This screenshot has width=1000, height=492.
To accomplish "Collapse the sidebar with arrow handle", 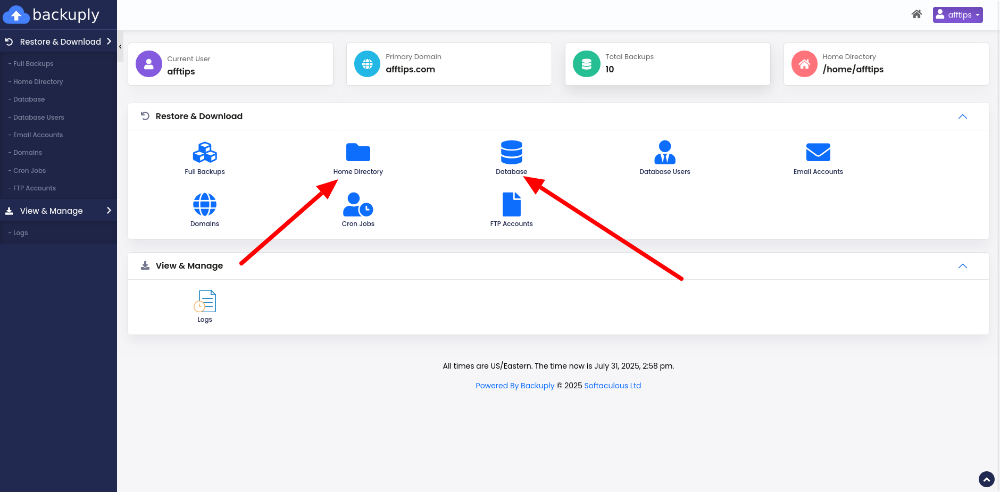I will tap(120, 47).
